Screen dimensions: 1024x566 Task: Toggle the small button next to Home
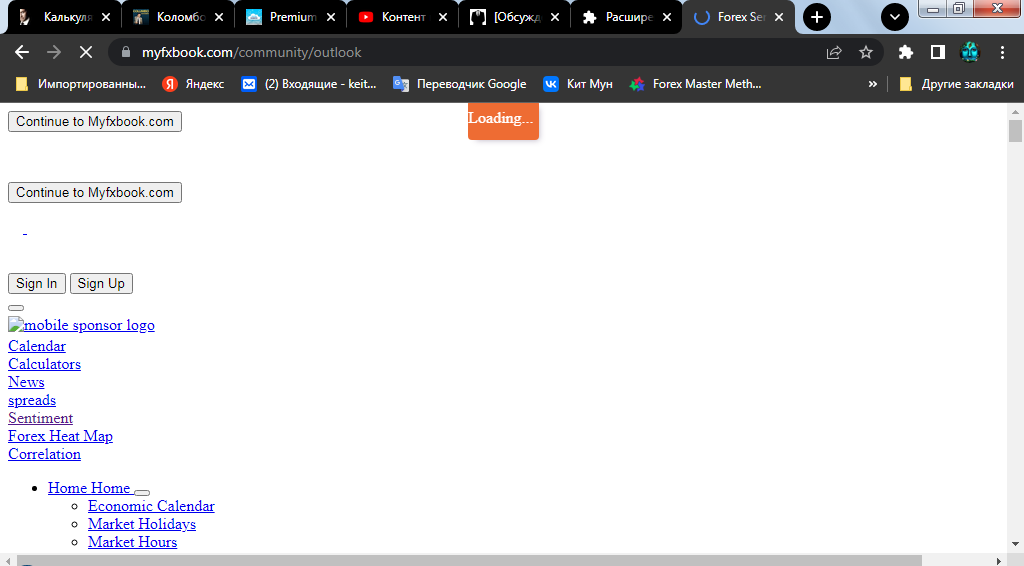pyautogui.click(x=142, y=493)
